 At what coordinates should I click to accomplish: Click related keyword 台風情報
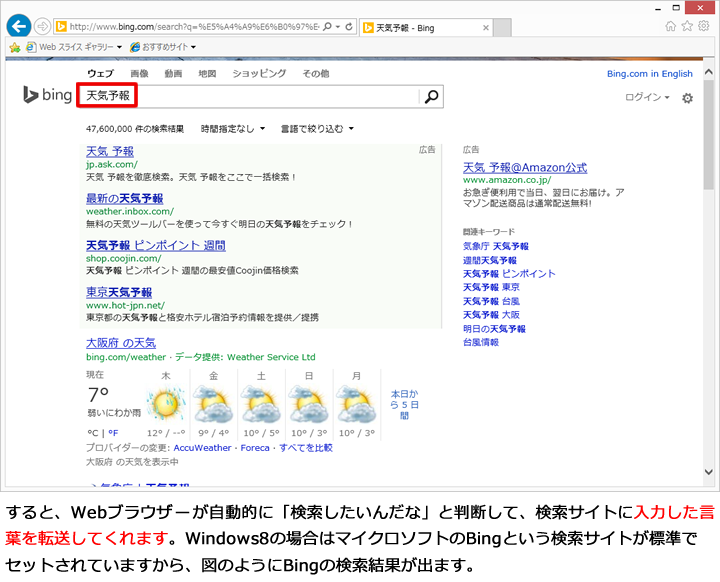coord(481,342)
